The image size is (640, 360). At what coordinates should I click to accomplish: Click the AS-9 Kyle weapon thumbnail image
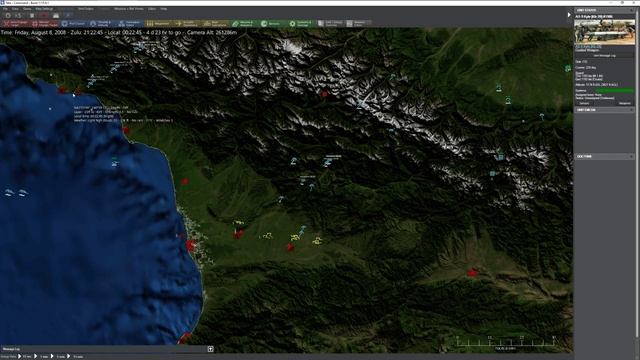605,31
